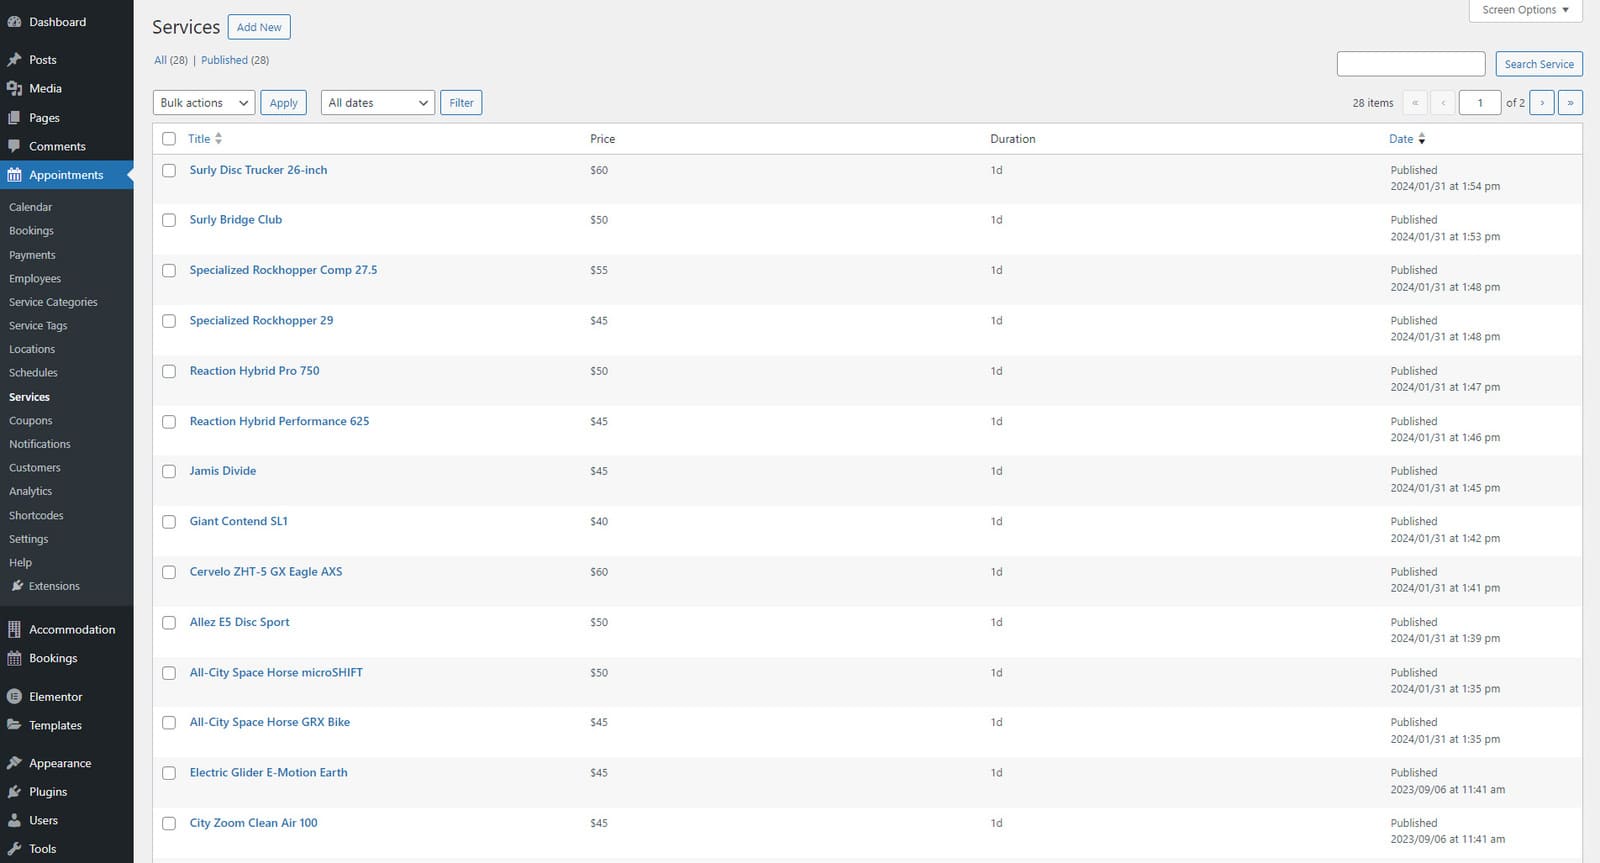Toggle the select-all checkbox in header

(x=169, y=139)
